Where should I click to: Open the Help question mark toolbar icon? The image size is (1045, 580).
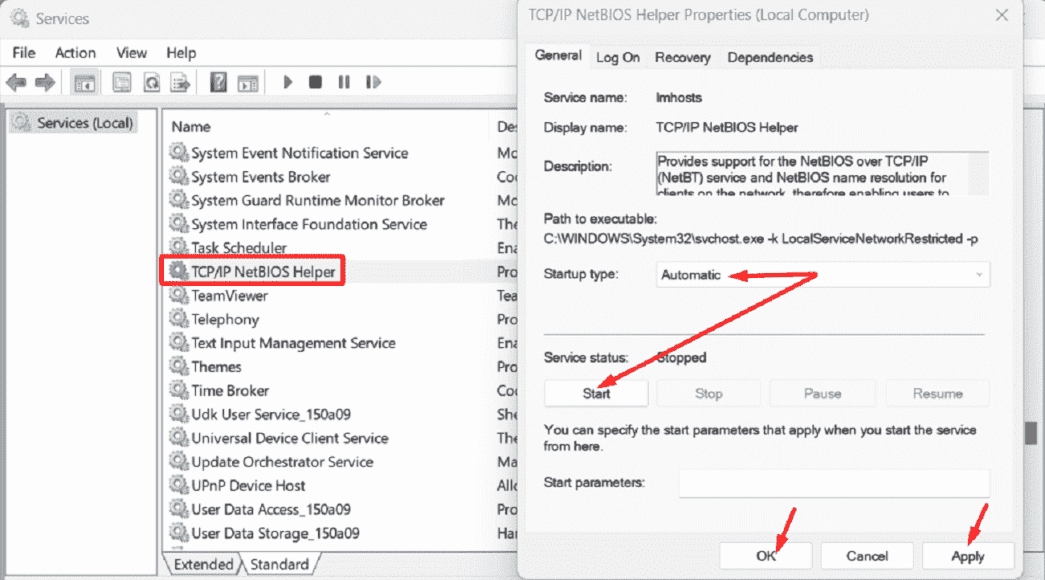click(x=218, y=83)
